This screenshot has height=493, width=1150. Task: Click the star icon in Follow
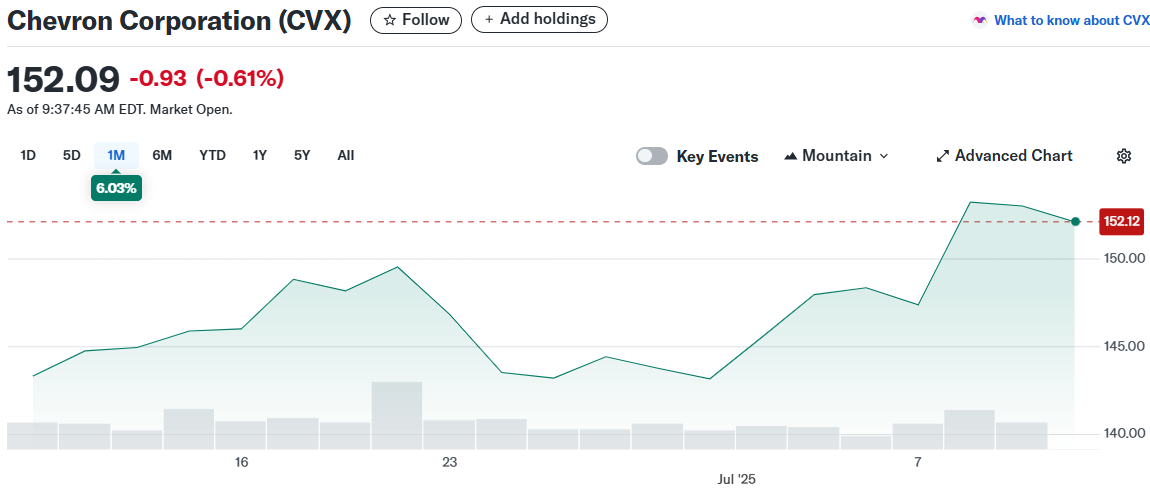click(390, 20)
